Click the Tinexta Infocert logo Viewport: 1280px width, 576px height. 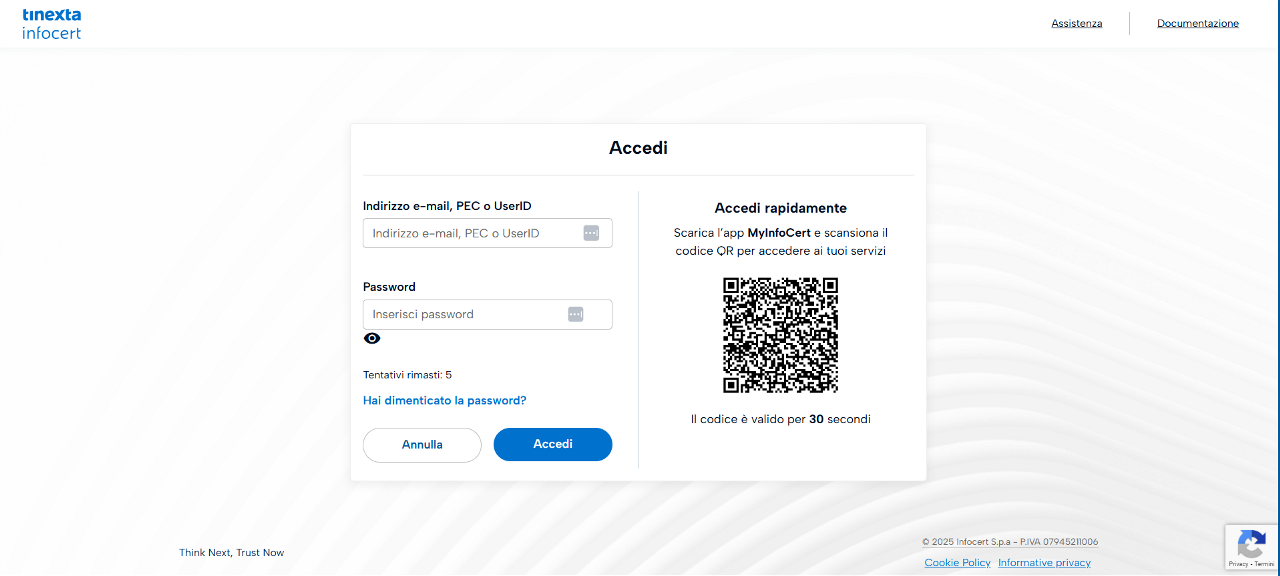pyautogui.click(x=52, y=24)
